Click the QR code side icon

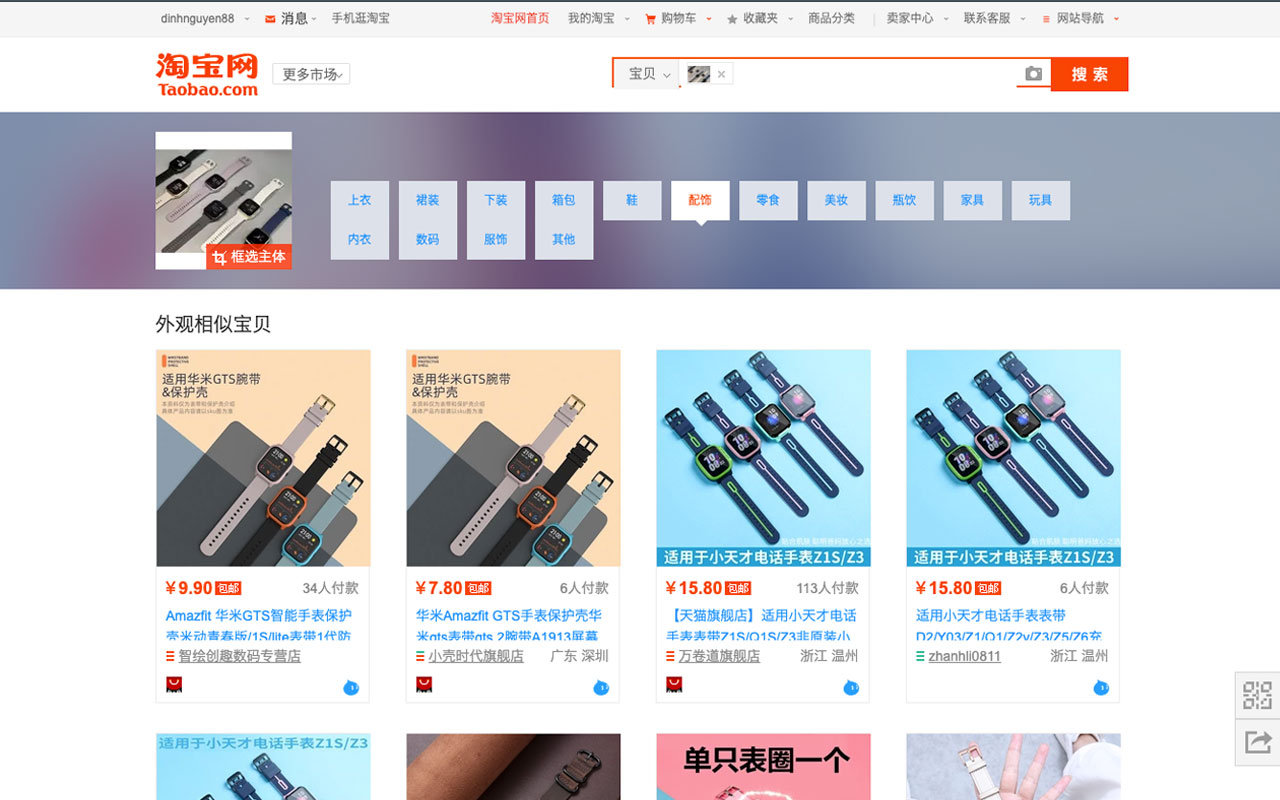tap(1258, 695)
